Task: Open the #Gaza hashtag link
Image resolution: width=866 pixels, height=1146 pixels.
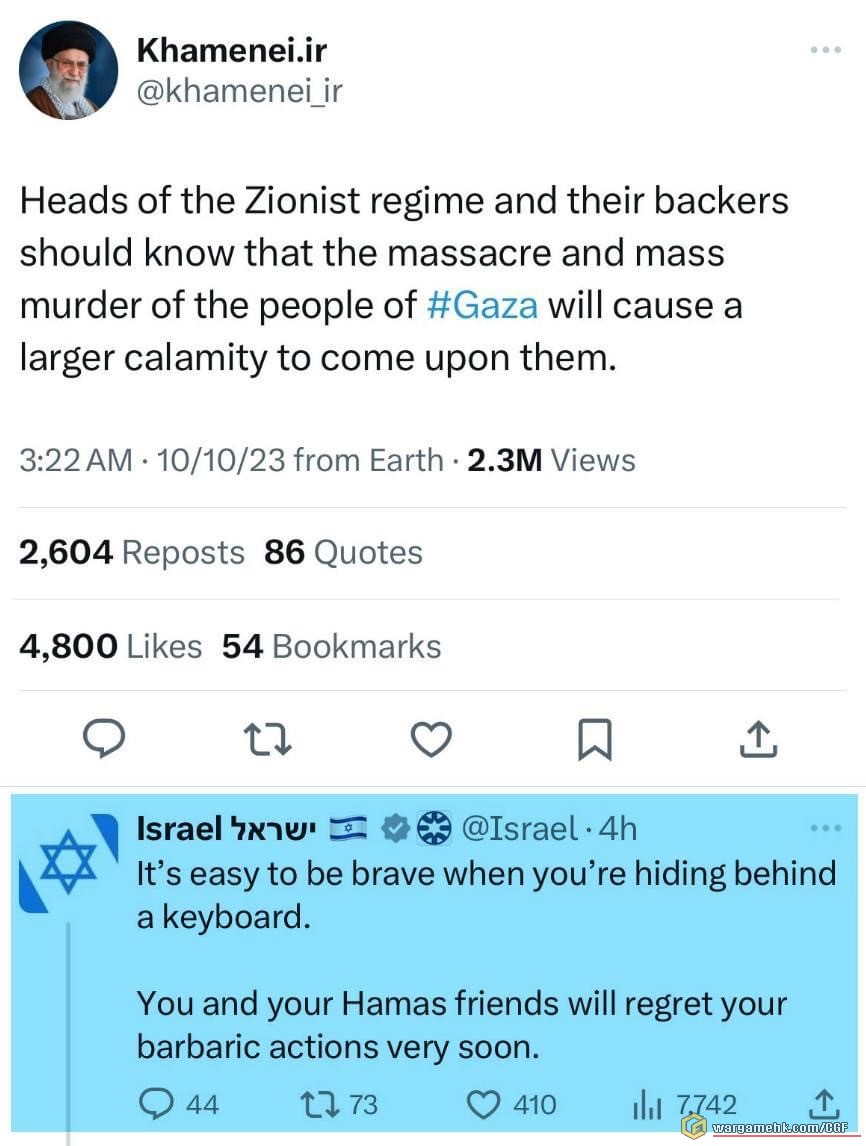Action: pyautogui.click(x=481, y=305)
